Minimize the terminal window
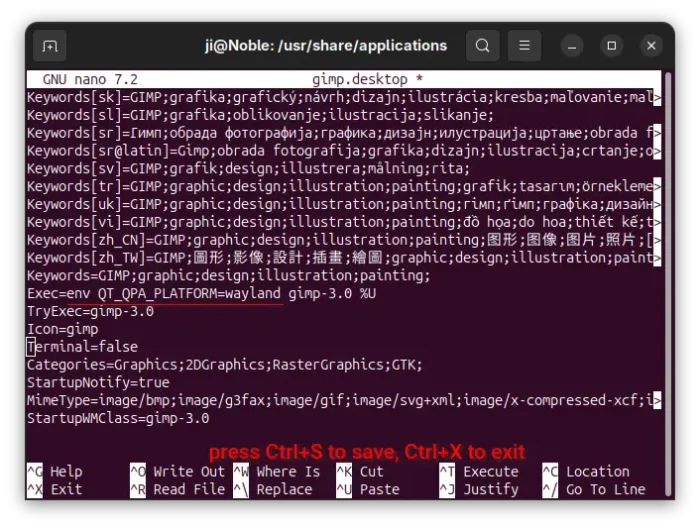The width and height of the screenshot is (700, 528). pyautogui.click(x=572, y=46)
